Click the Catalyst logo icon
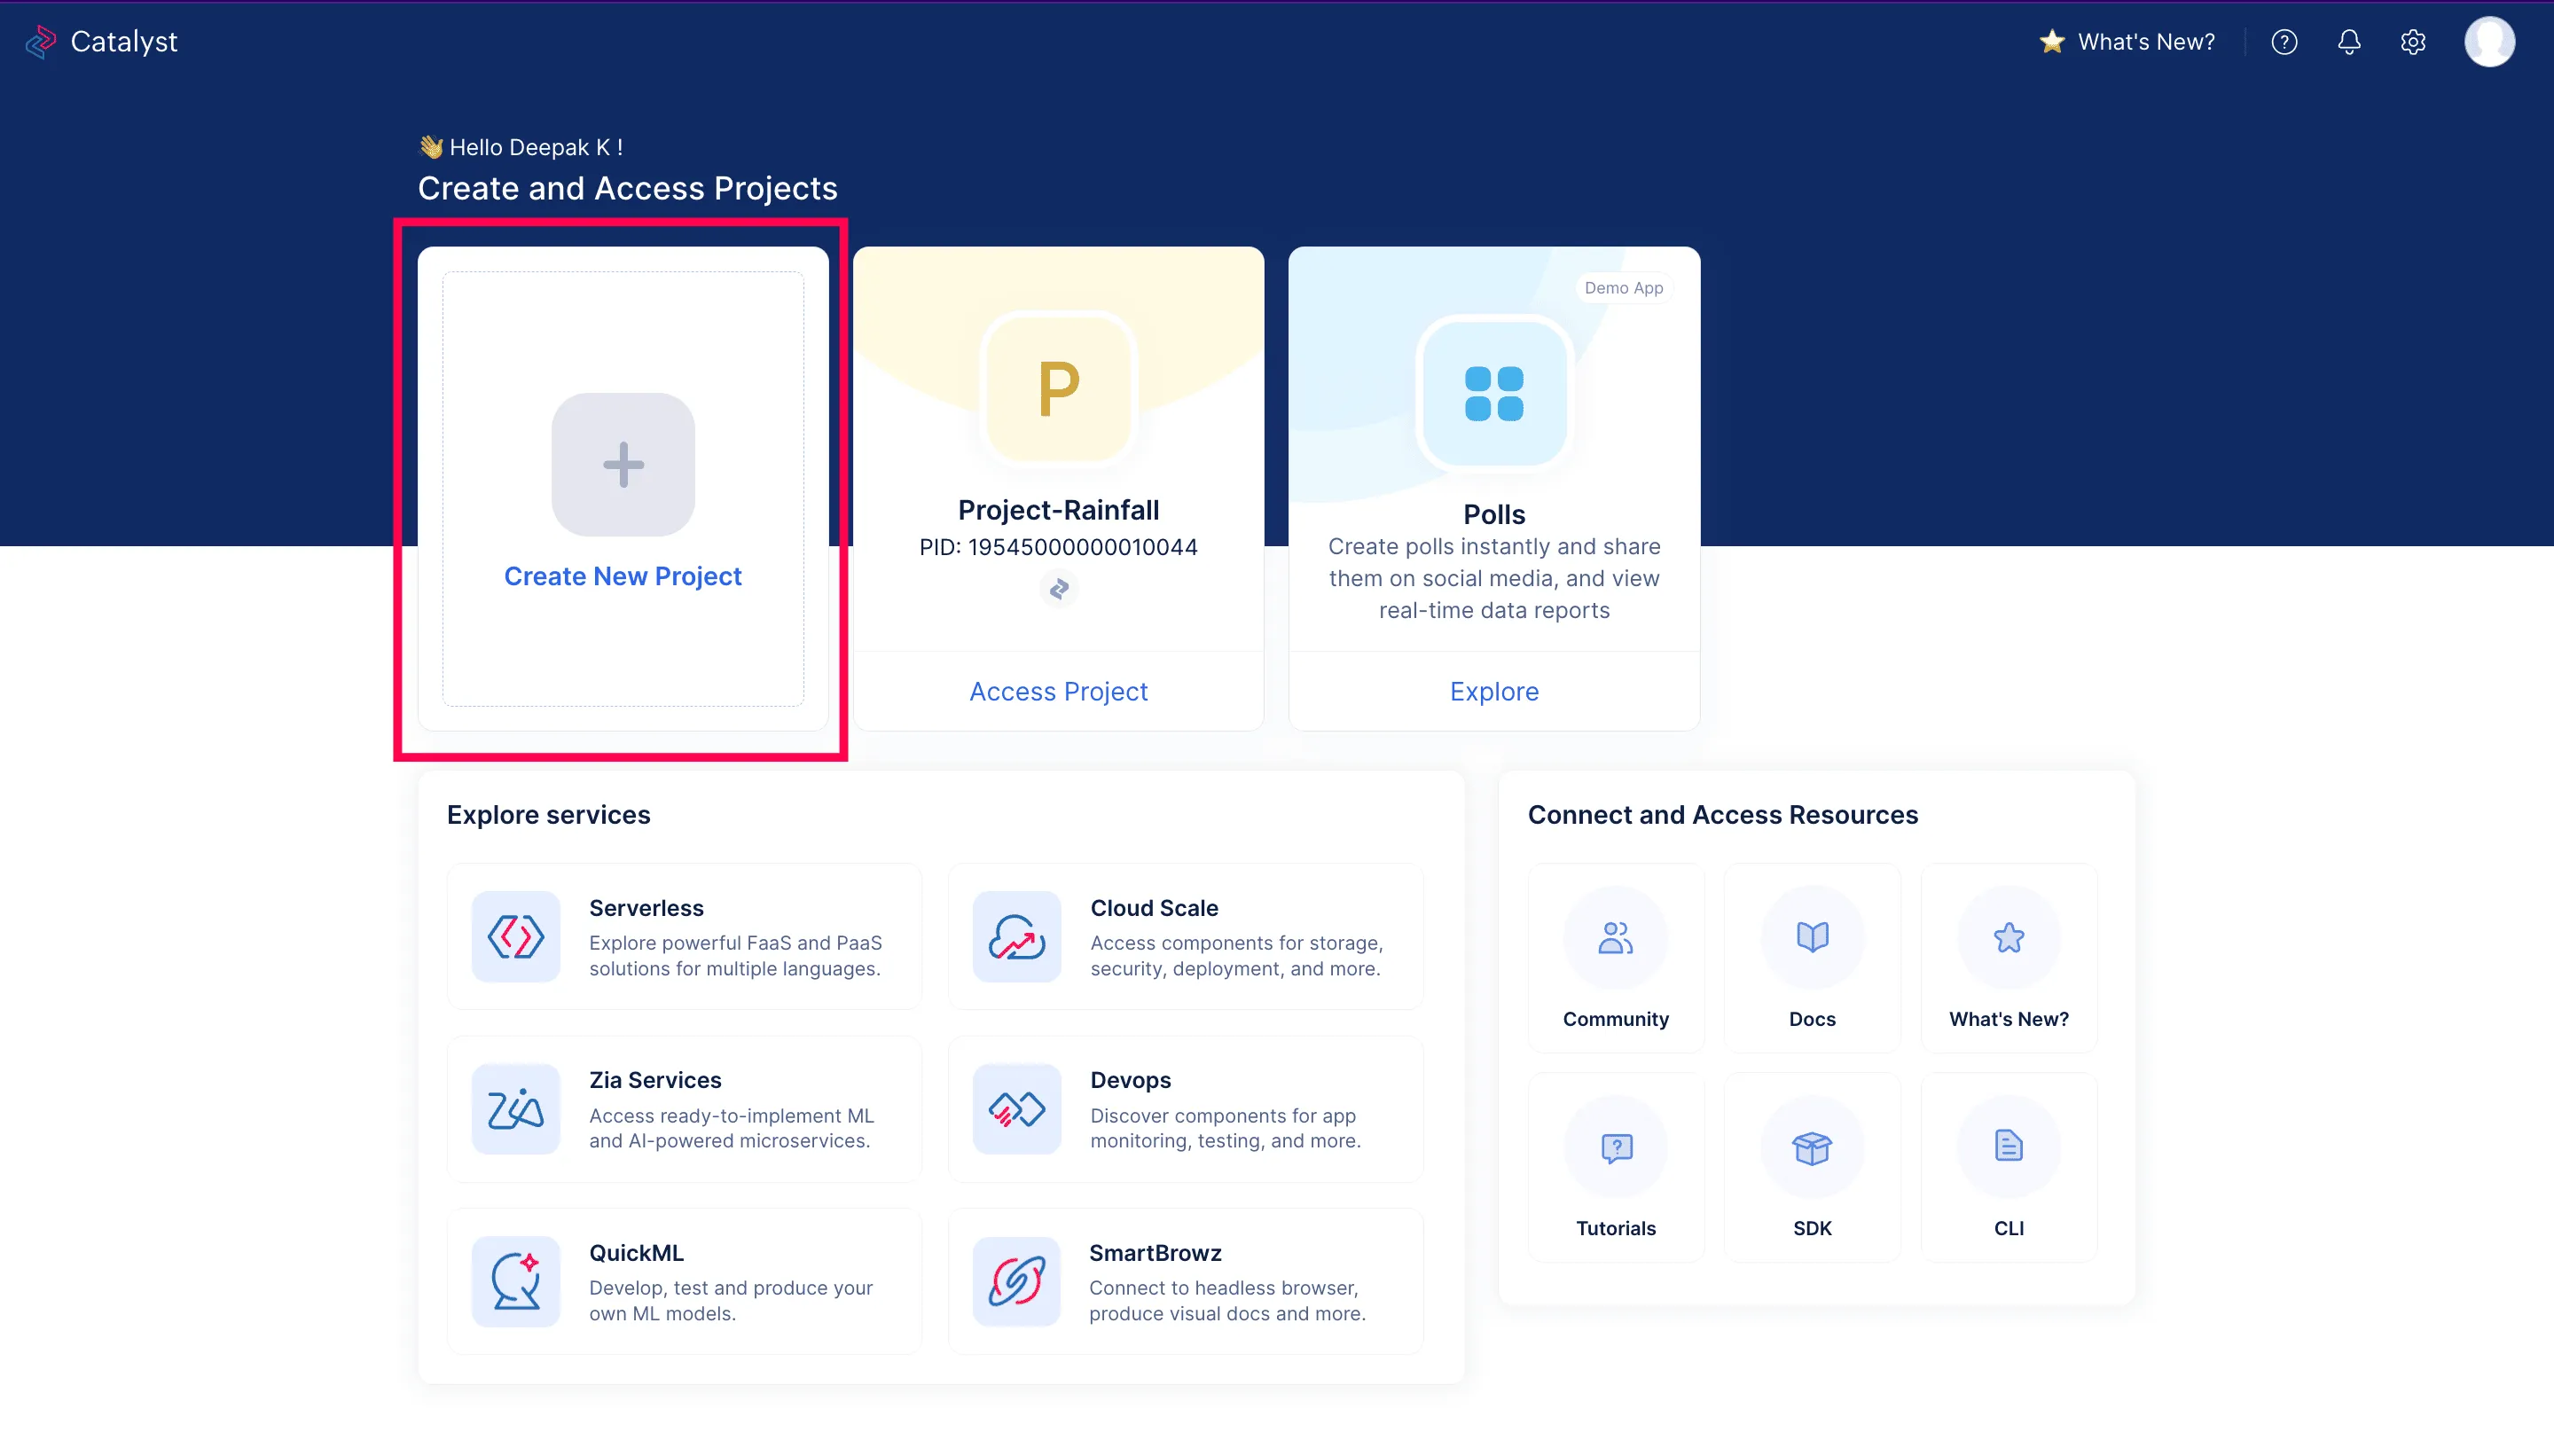Viewport: 2554px width, 1456px height. point(40,42)
